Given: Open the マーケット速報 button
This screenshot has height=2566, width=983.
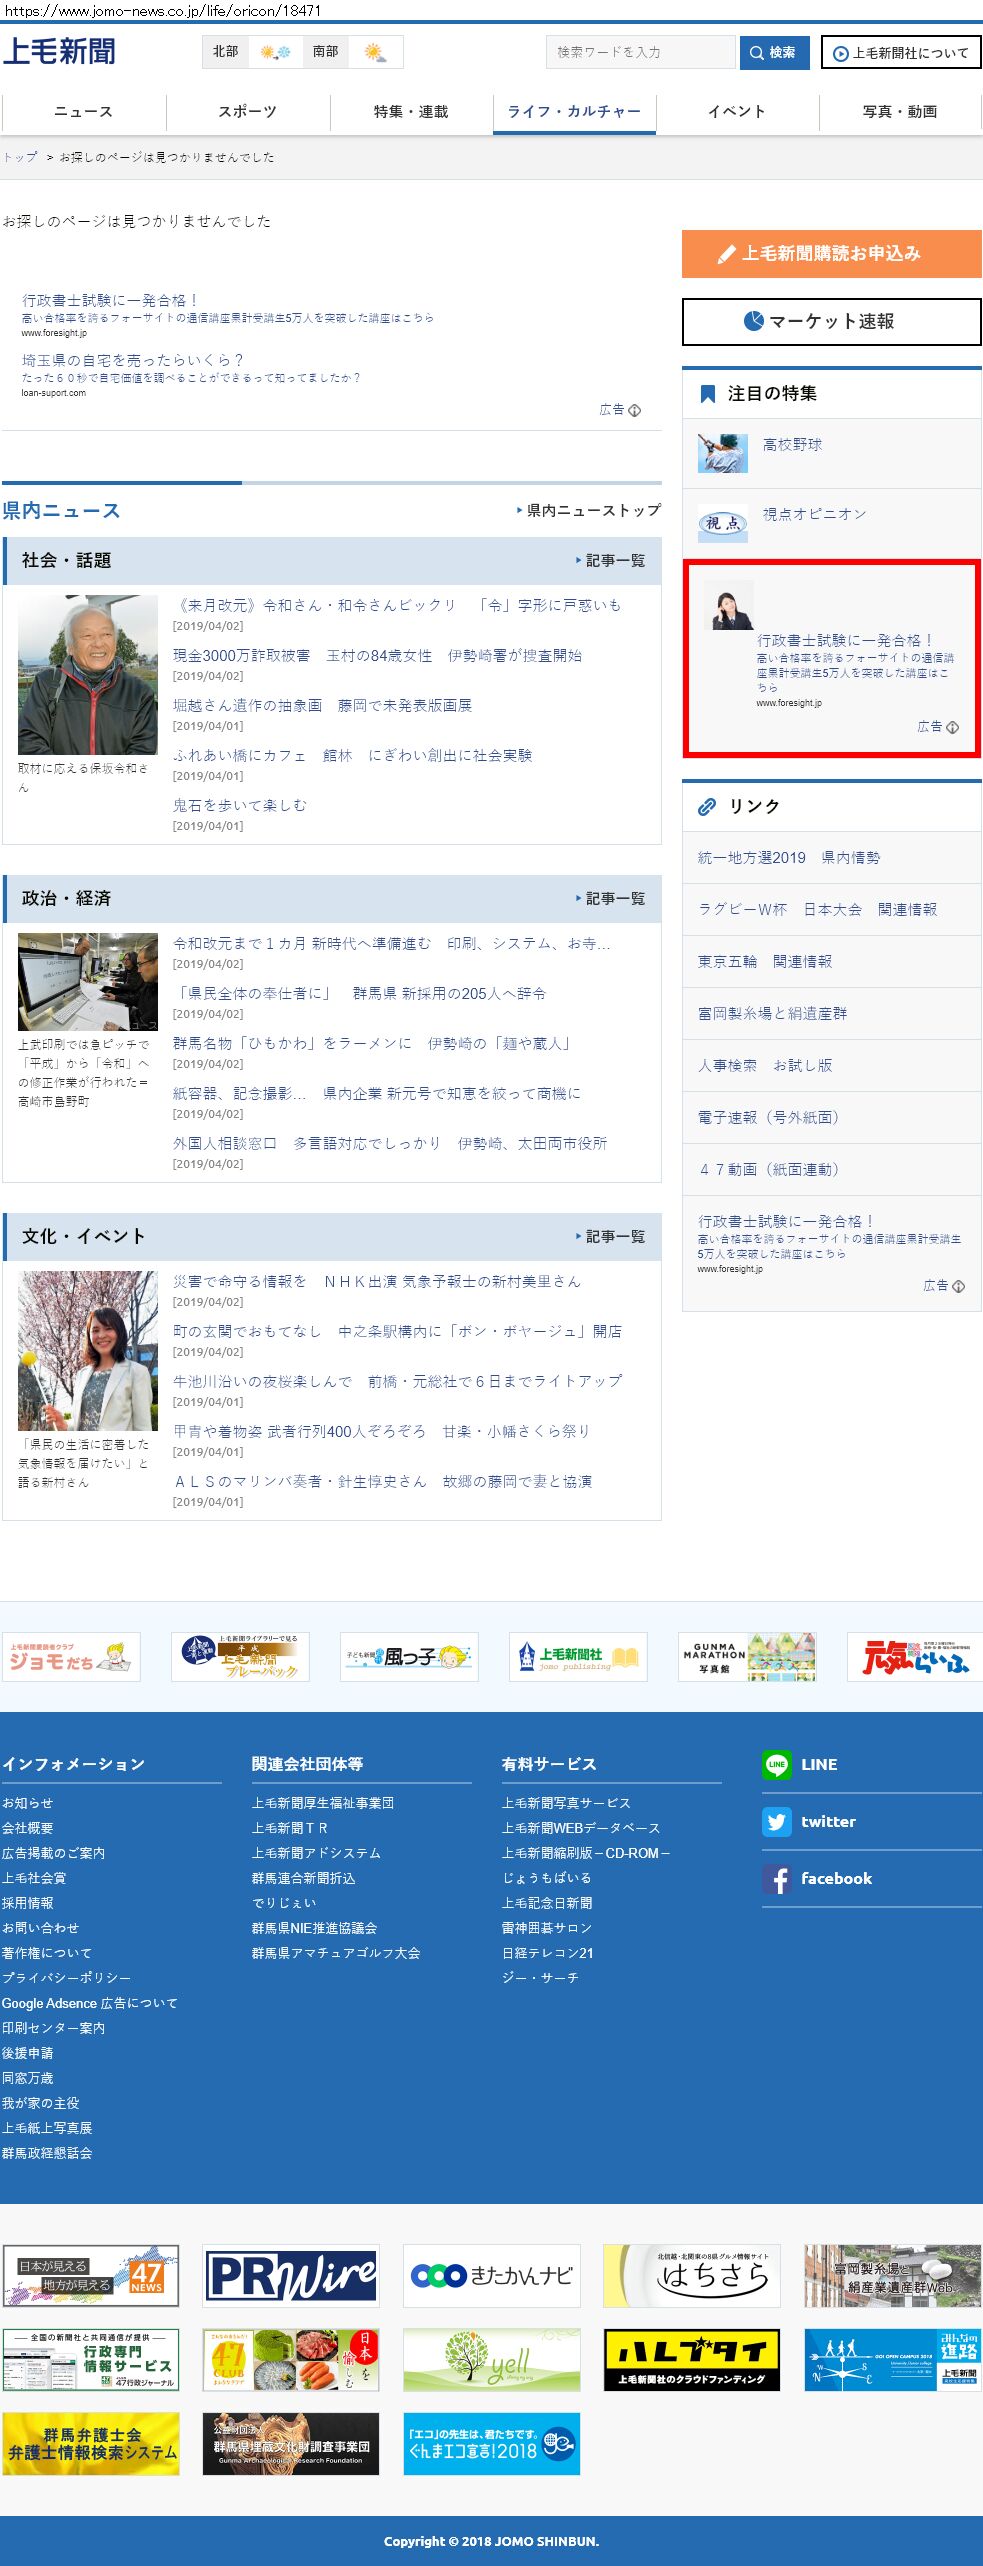Looking at the screenshot, I should coord(831,322).
